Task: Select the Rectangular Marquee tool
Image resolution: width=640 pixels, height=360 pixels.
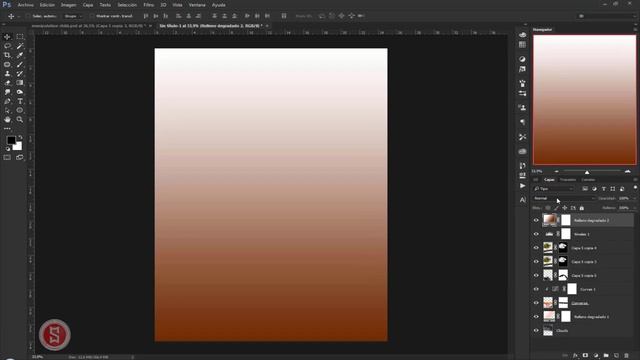Action: tap(20, 37)
